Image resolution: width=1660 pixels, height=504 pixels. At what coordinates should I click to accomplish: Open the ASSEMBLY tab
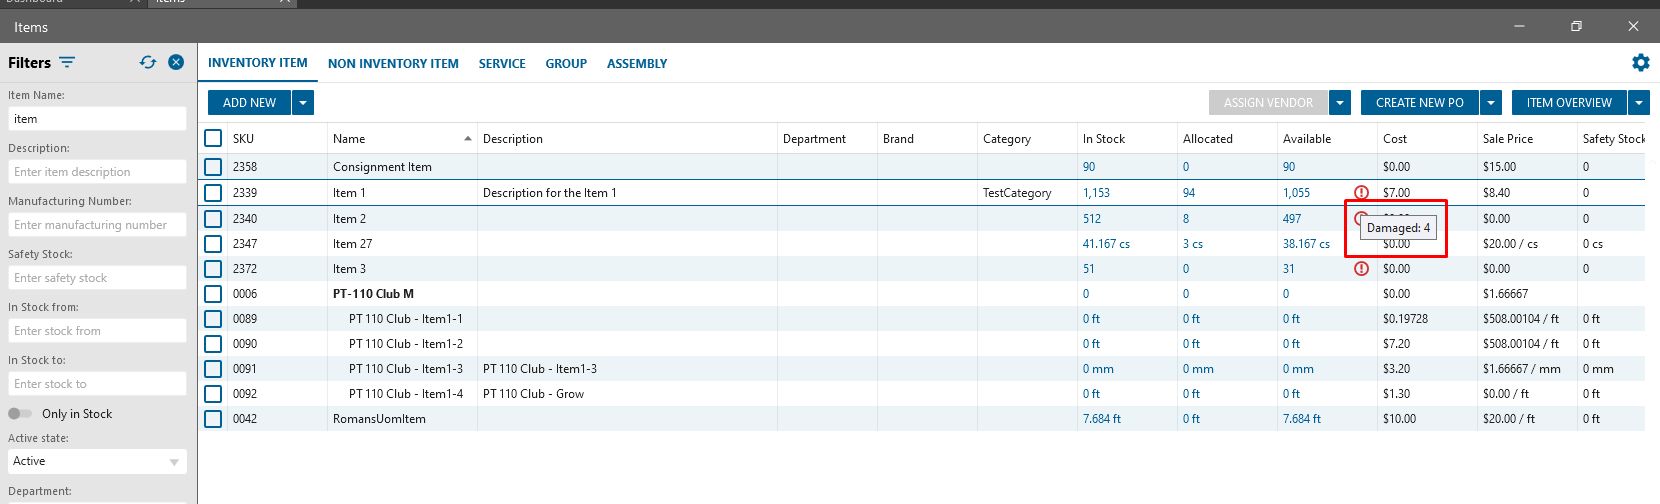[x=637, y=63]
